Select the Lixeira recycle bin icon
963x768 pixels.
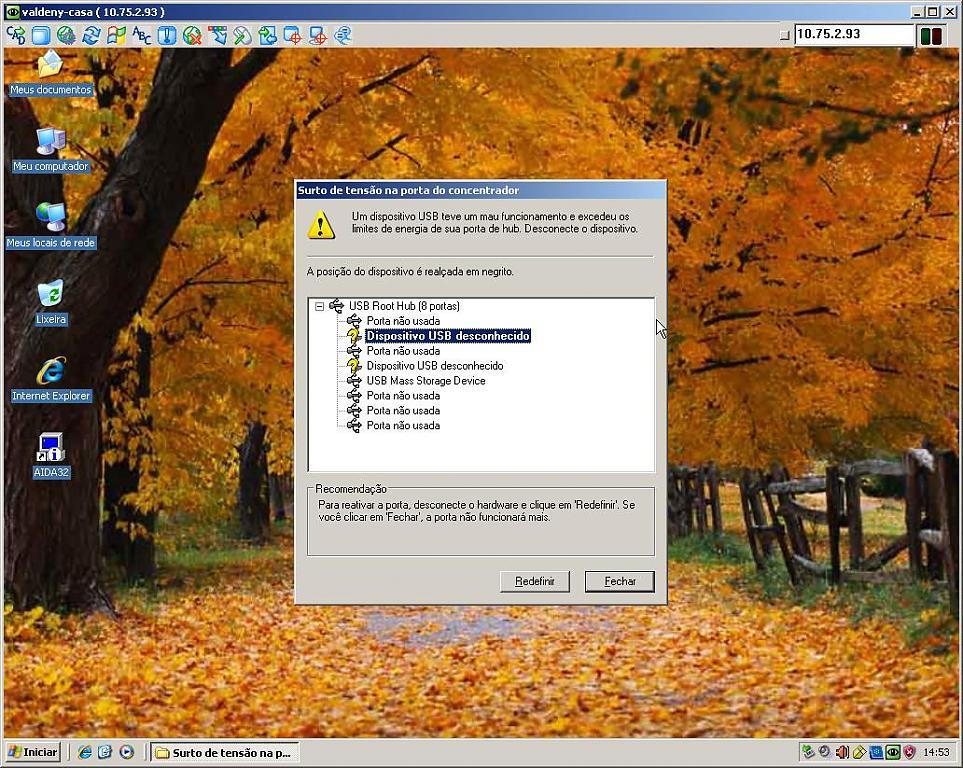click(x=50, y=302)
